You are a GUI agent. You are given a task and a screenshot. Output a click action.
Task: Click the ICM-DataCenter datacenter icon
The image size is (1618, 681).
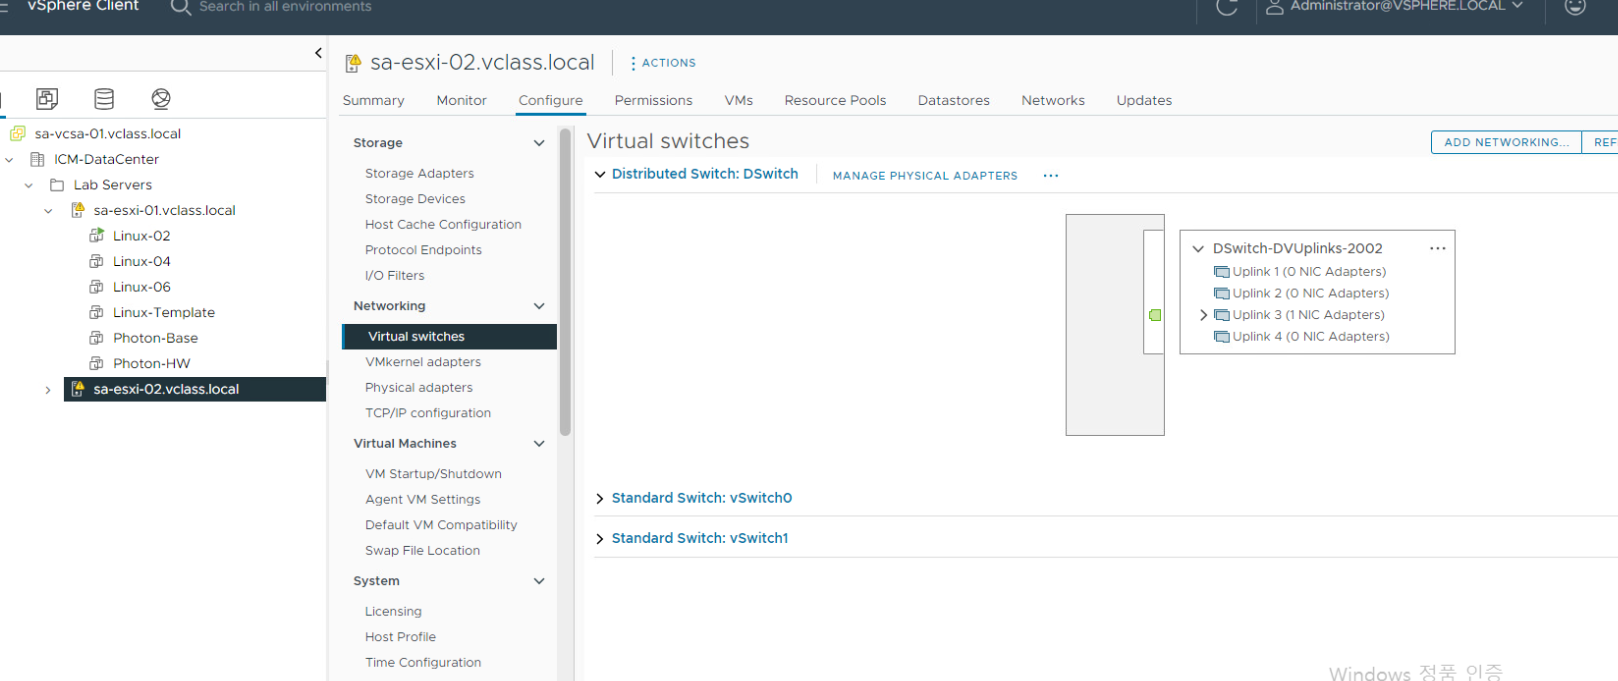[38, 159]
